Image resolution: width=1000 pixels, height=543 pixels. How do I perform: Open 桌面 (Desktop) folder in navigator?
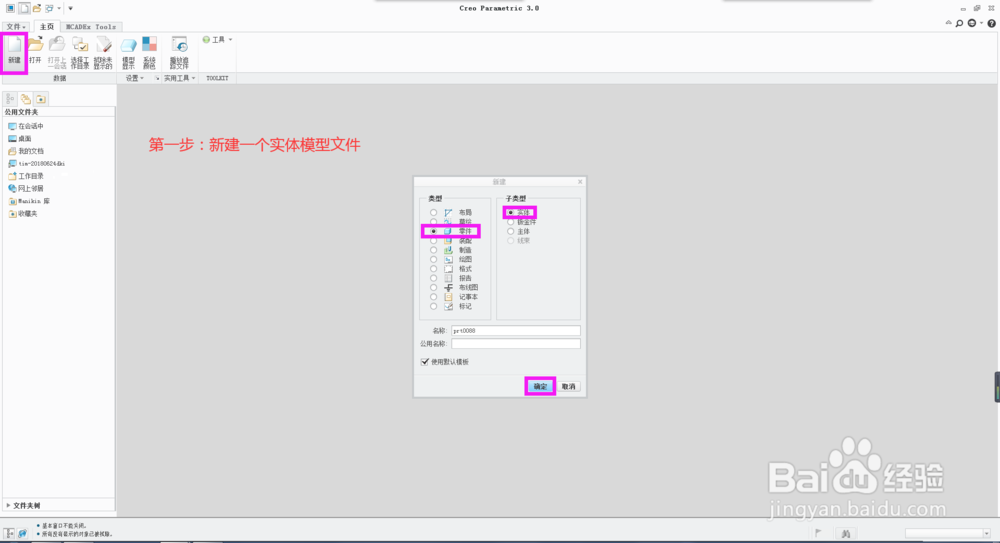(19, 138)
